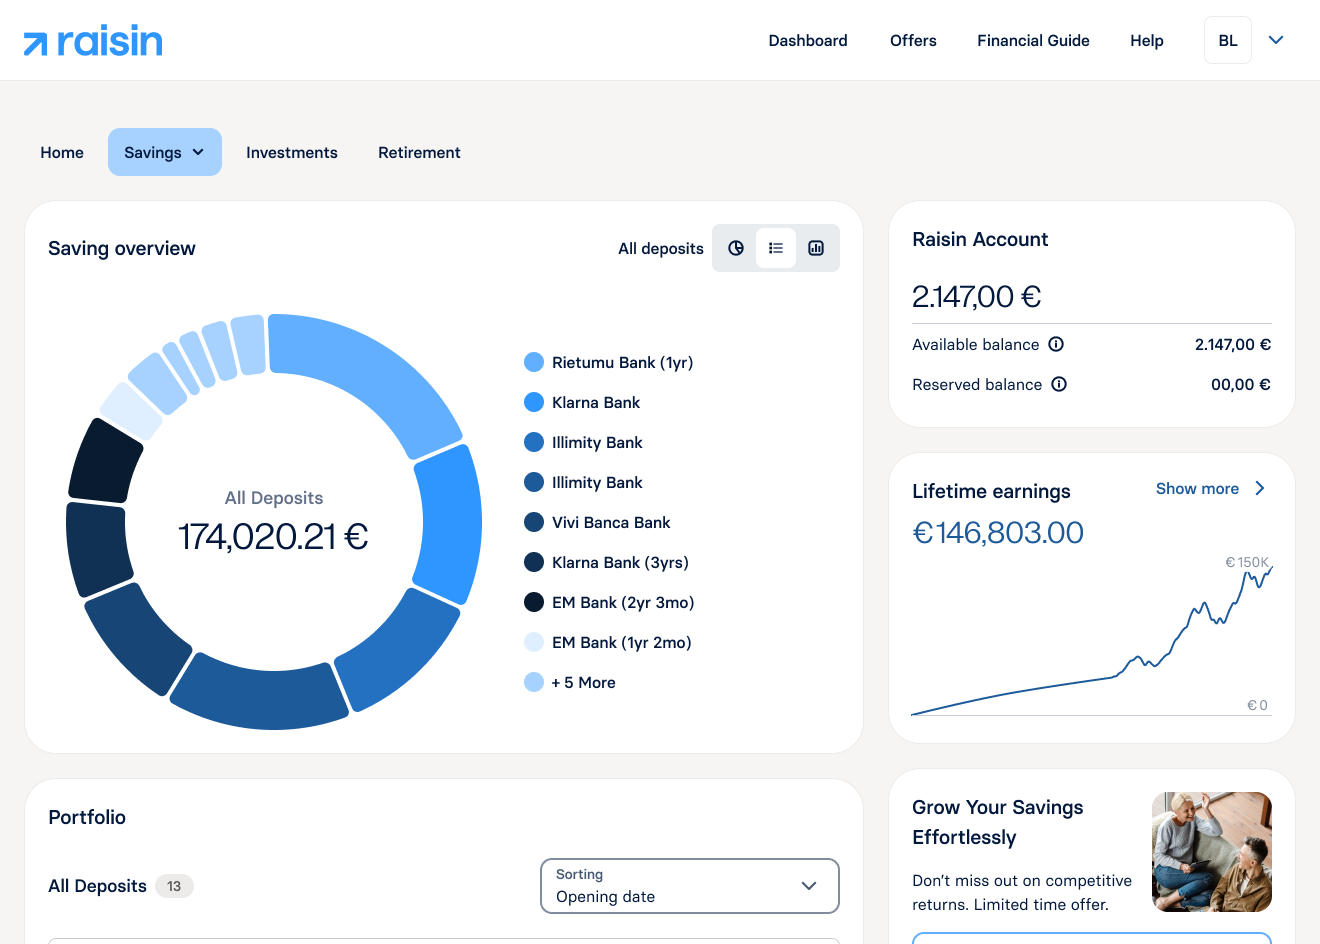Click the All deposits filter label
The image size is (1320, 944).
pos(661,248)
